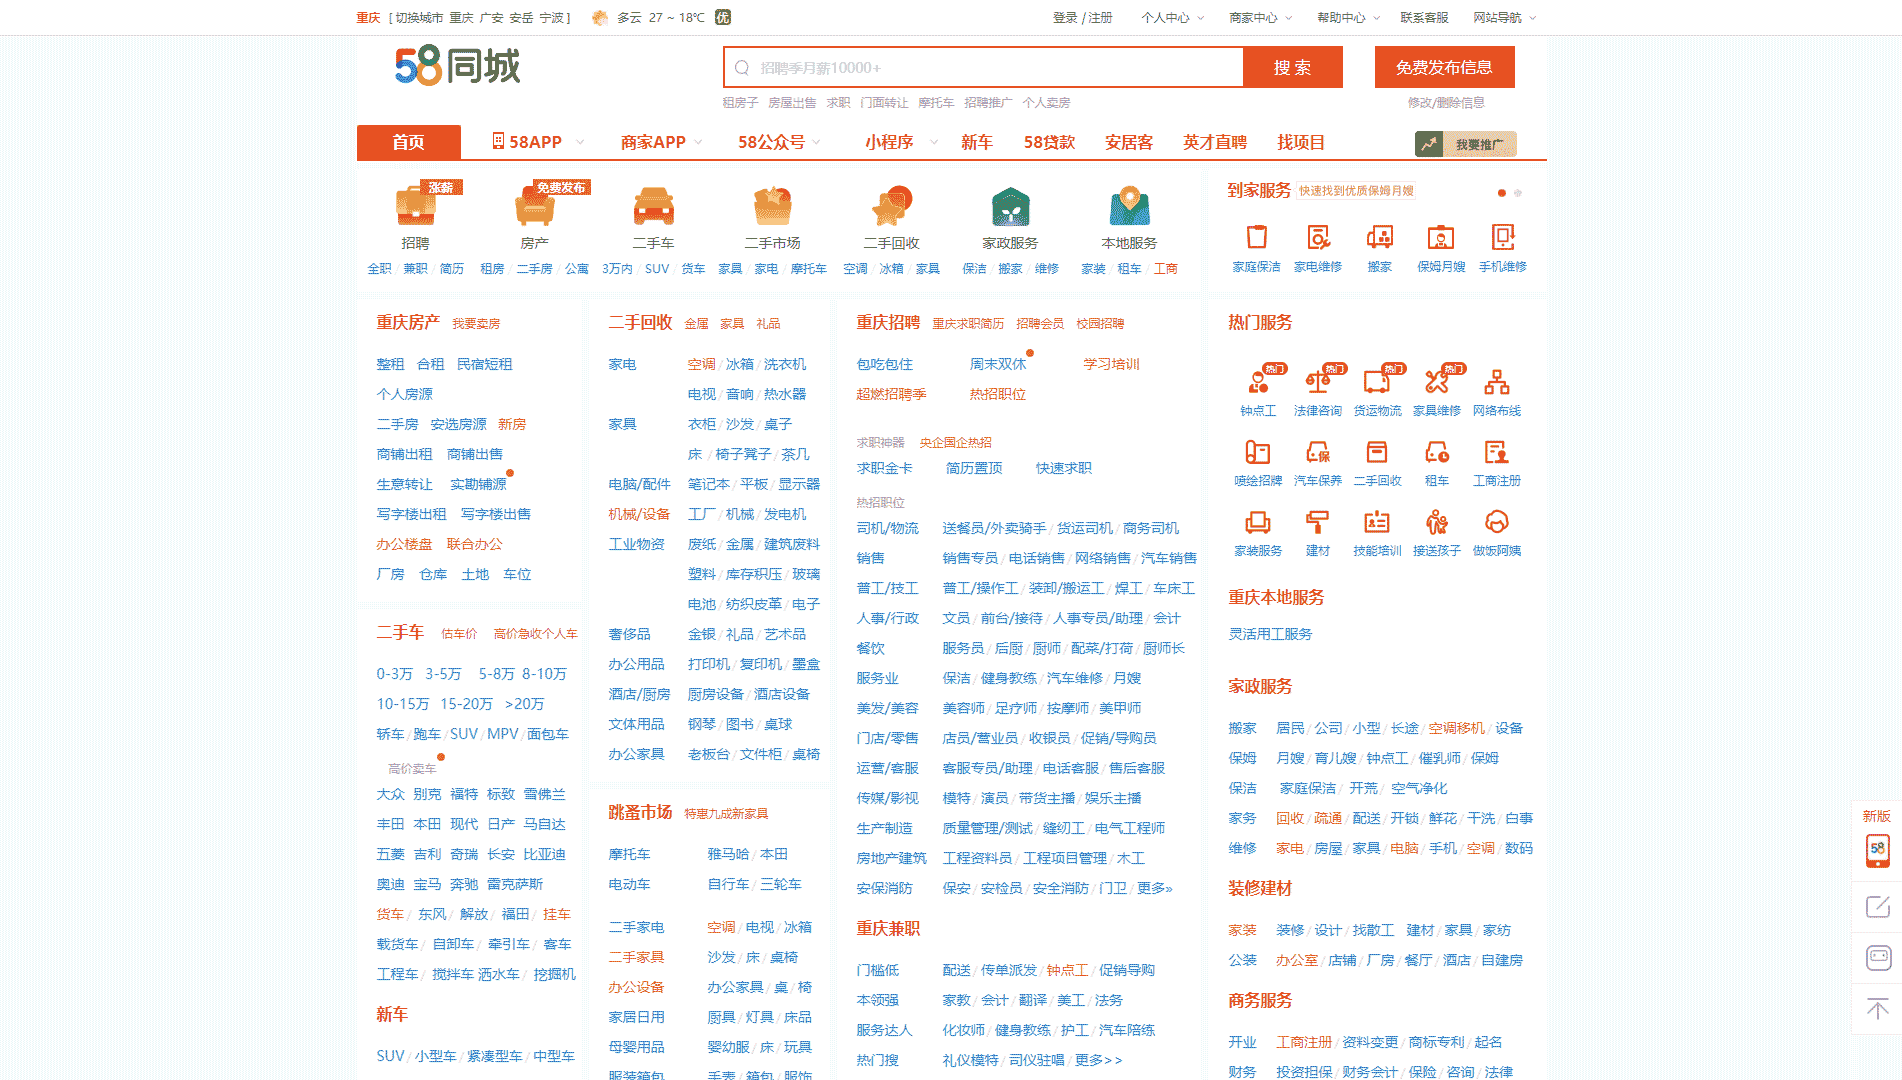Click the 免费发布信息 button
The image size is (1902, 1080).
click(x=1444, y=67)
